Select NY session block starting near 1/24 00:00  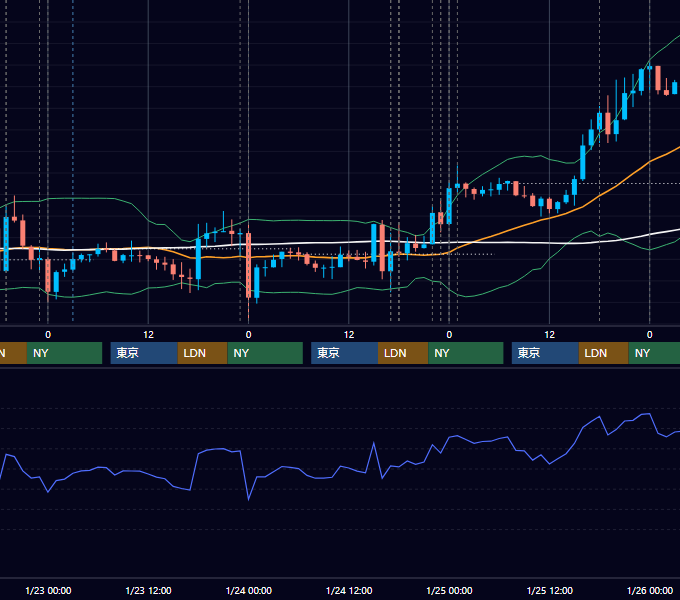coord(265,353)
